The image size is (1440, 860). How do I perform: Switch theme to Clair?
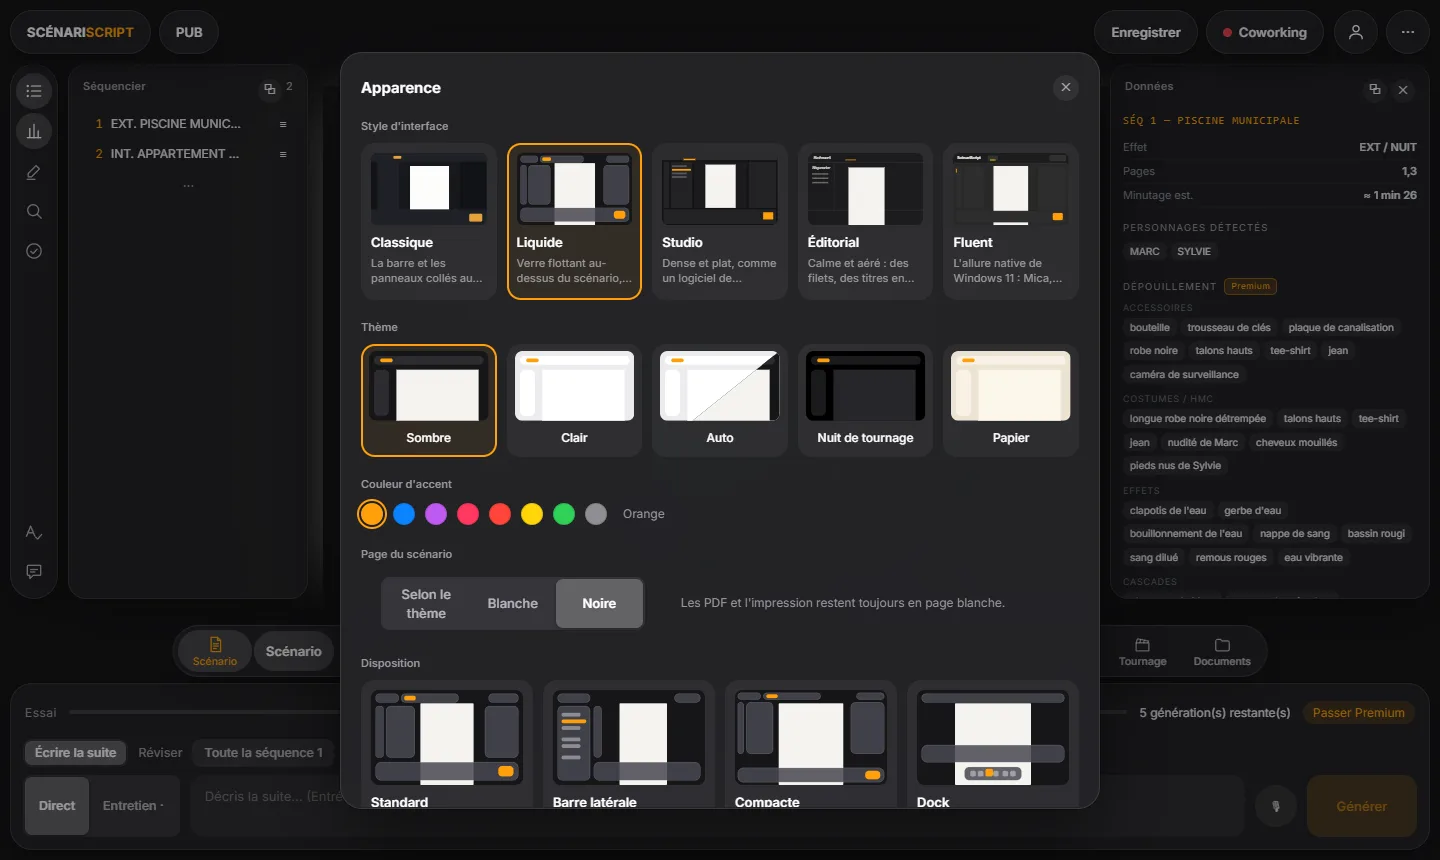[574, 400]
